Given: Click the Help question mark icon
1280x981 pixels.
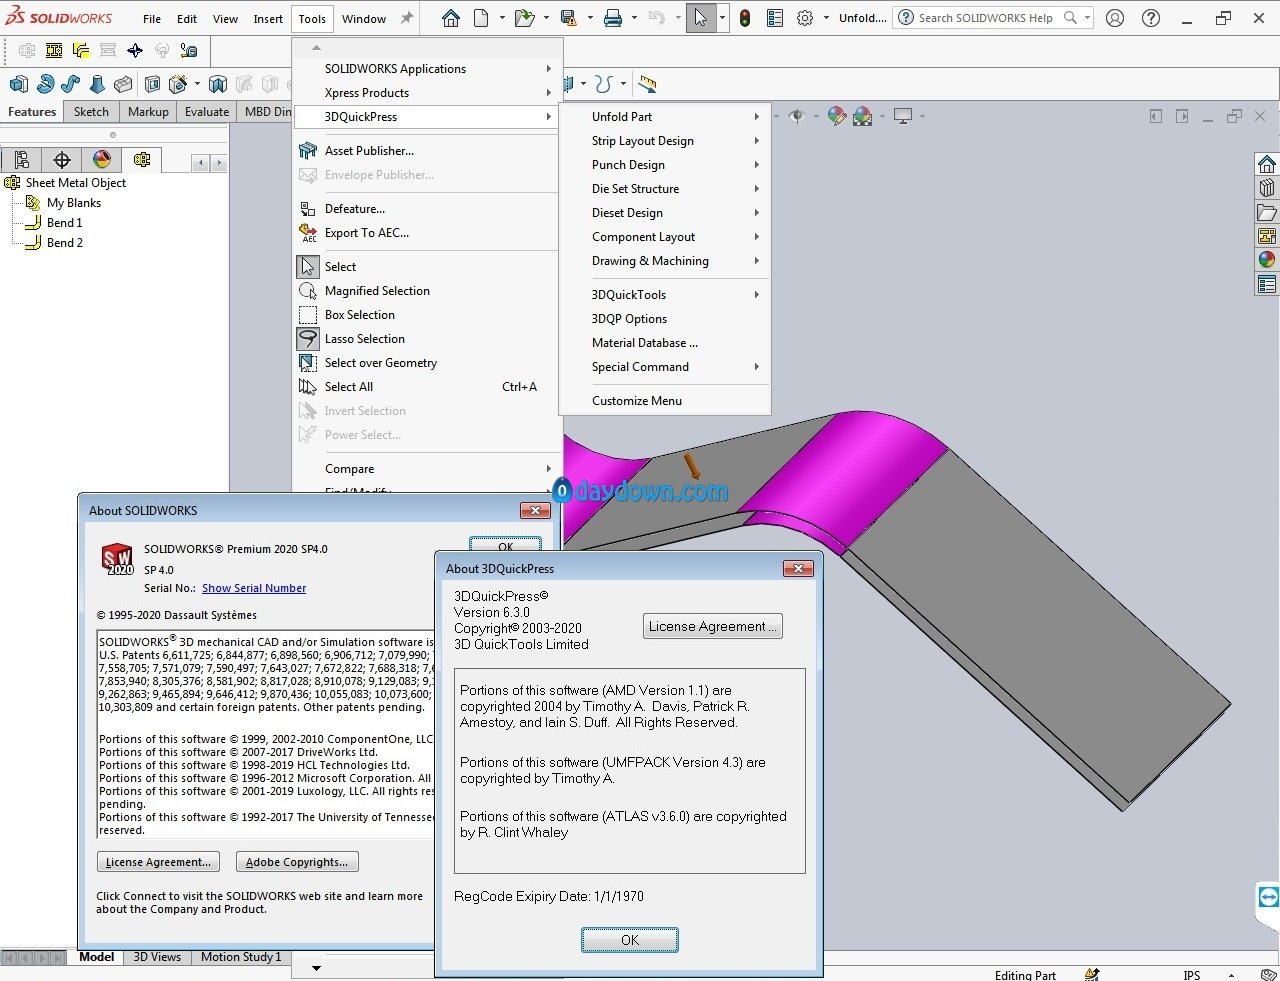Looking at the screenshot, I should pyautogui.click(x=1151, y=18).
